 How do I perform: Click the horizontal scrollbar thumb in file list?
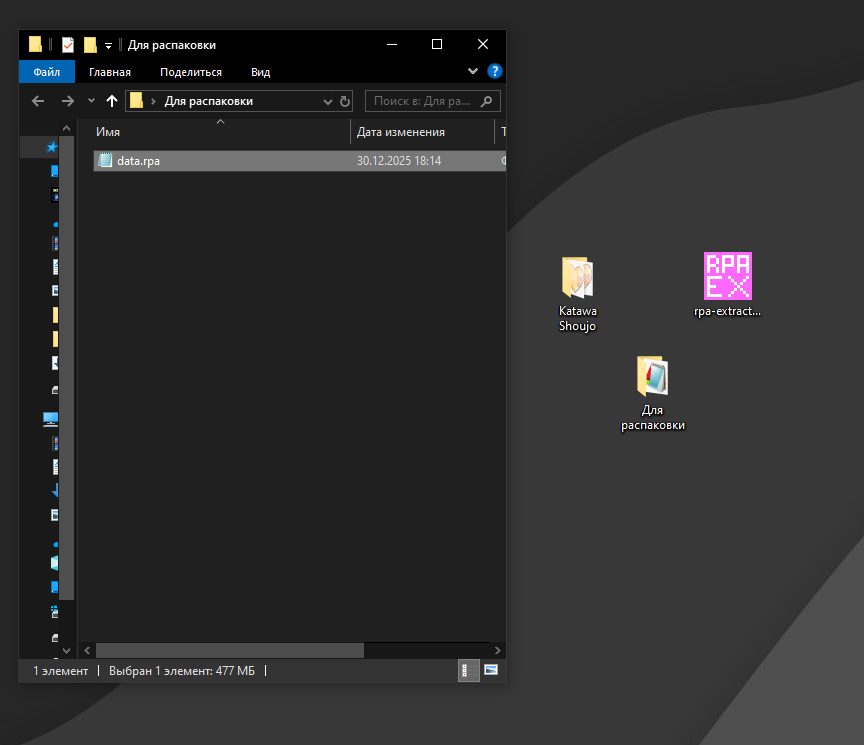pyautogui.click(x=230, y=651)
